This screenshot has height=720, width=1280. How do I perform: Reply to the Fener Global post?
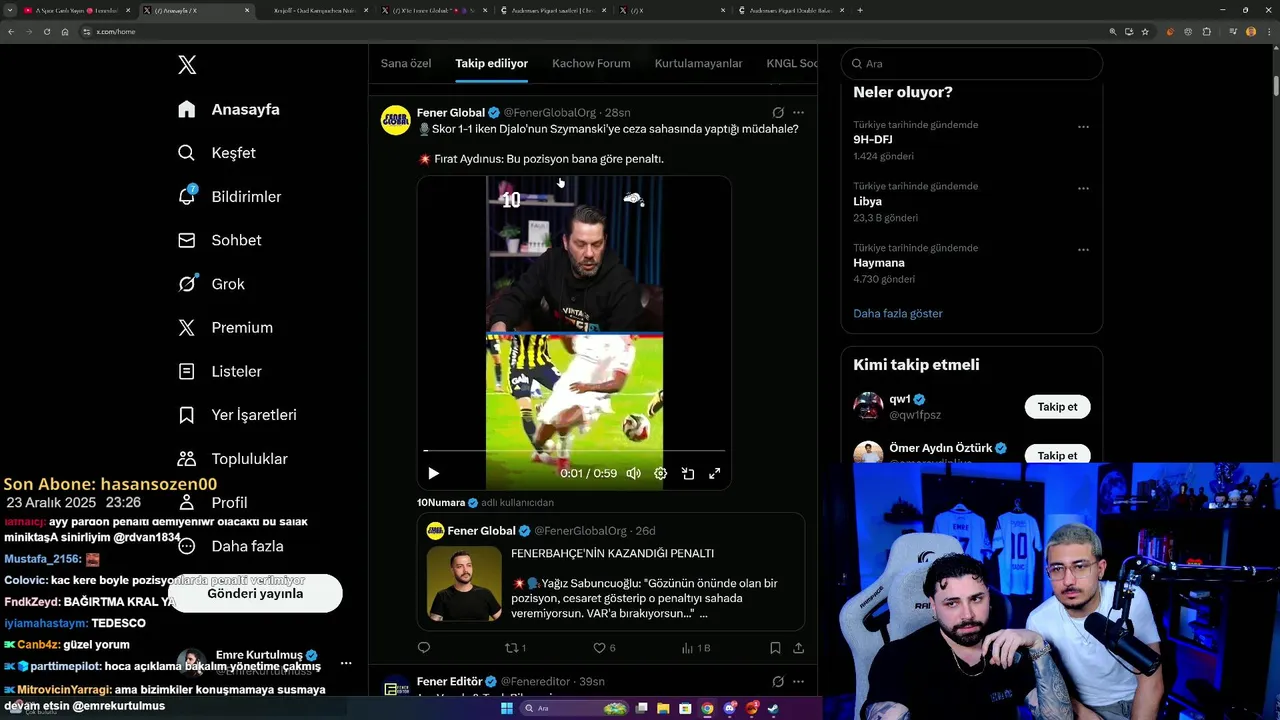424,648
